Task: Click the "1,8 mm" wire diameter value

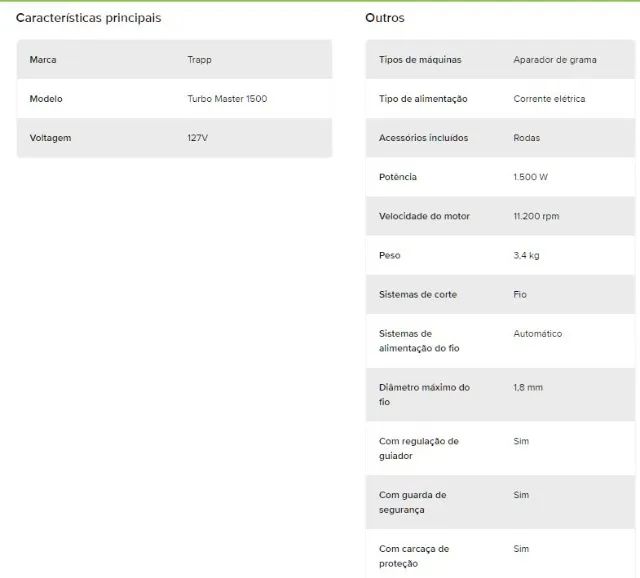Action: (528, 387)
